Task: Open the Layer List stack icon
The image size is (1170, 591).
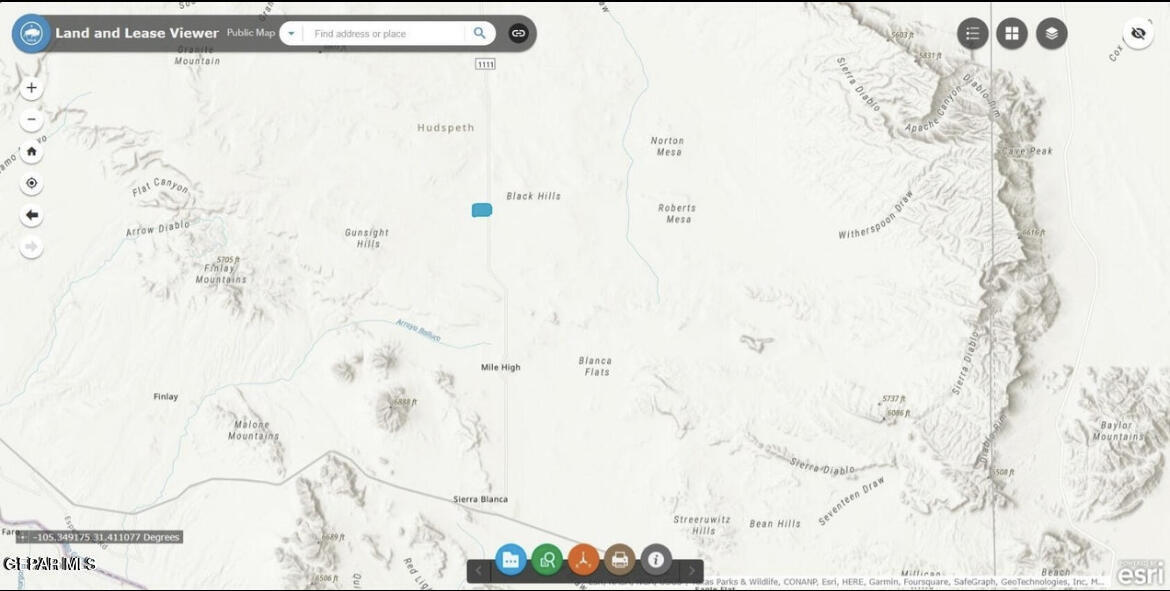Action: click(1051, 33)
